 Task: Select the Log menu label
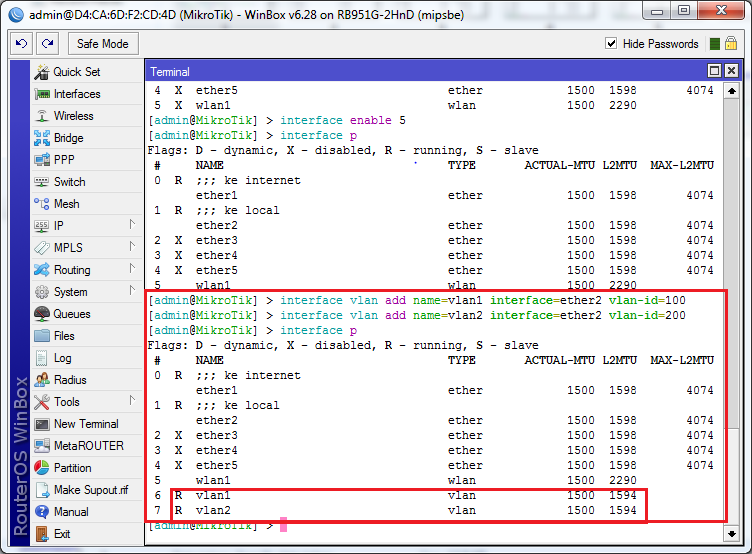(x=62, y=358)
